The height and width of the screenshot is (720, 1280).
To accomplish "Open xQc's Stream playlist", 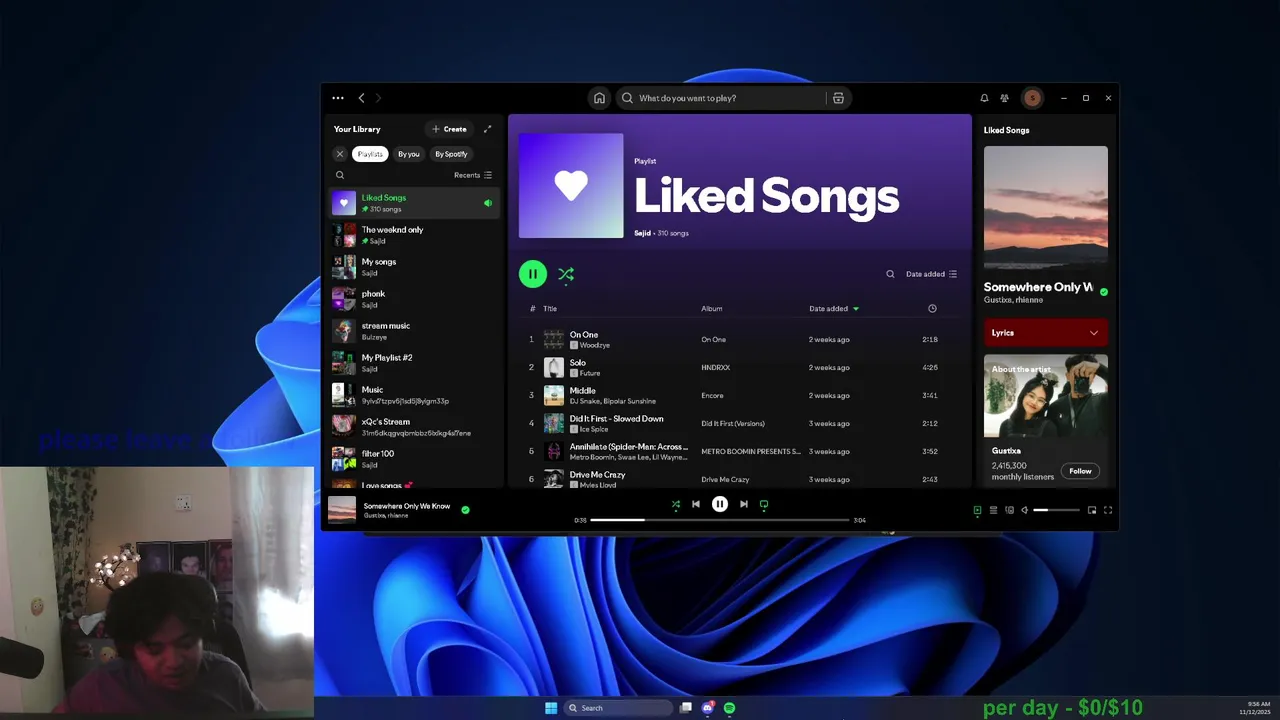I will [x=415, y=427].
